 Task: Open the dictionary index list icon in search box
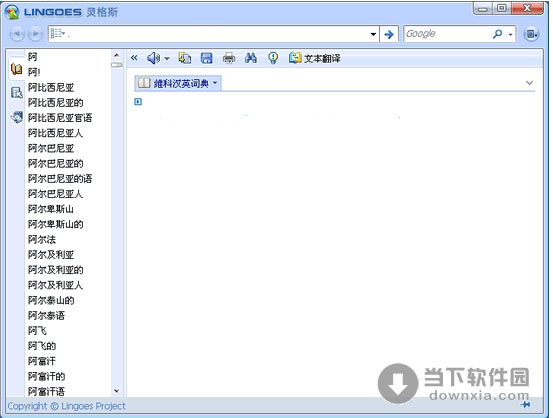click(58, 34)
